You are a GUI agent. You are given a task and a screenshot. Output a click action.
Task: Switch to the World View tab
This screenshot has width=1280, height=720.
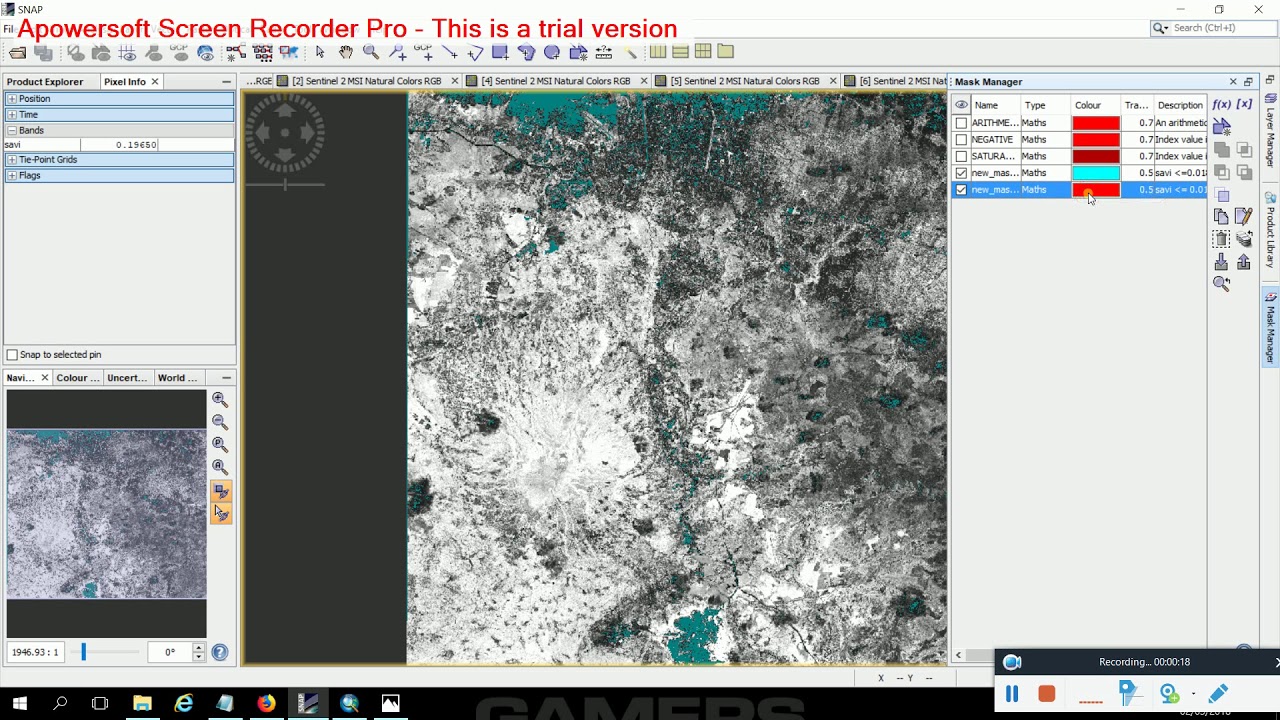(x=178, y=378)
